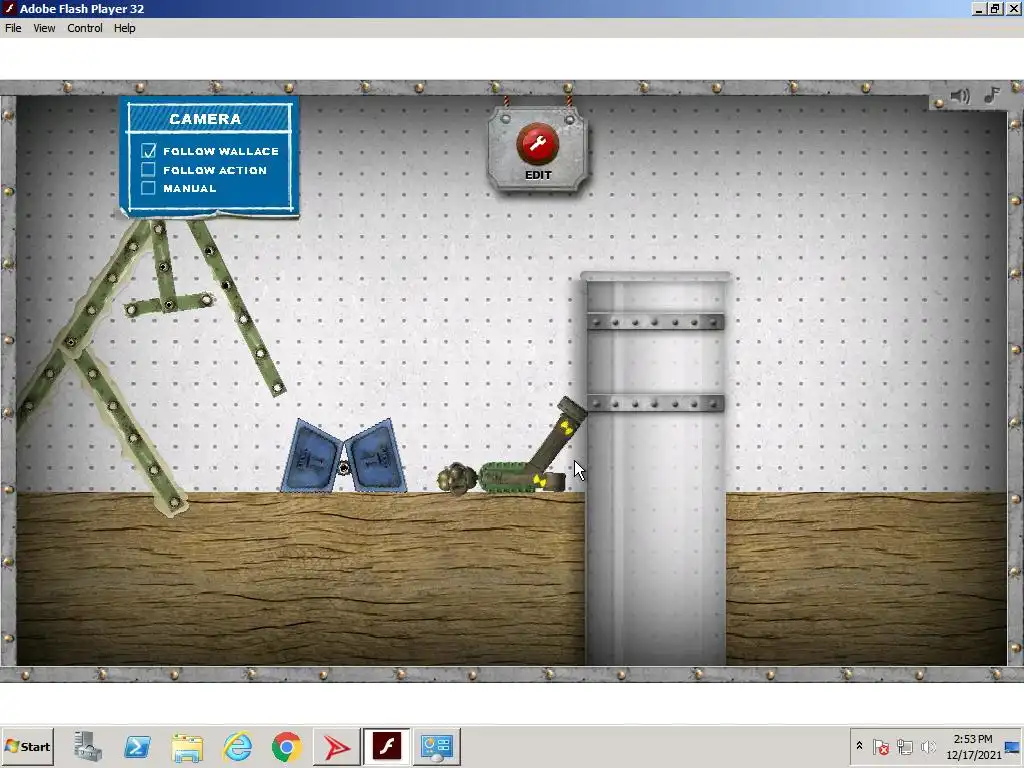The width and height of the screenshot is (1024, 768).
Task: Open the Help menu
Action: [x=125, y=28]
